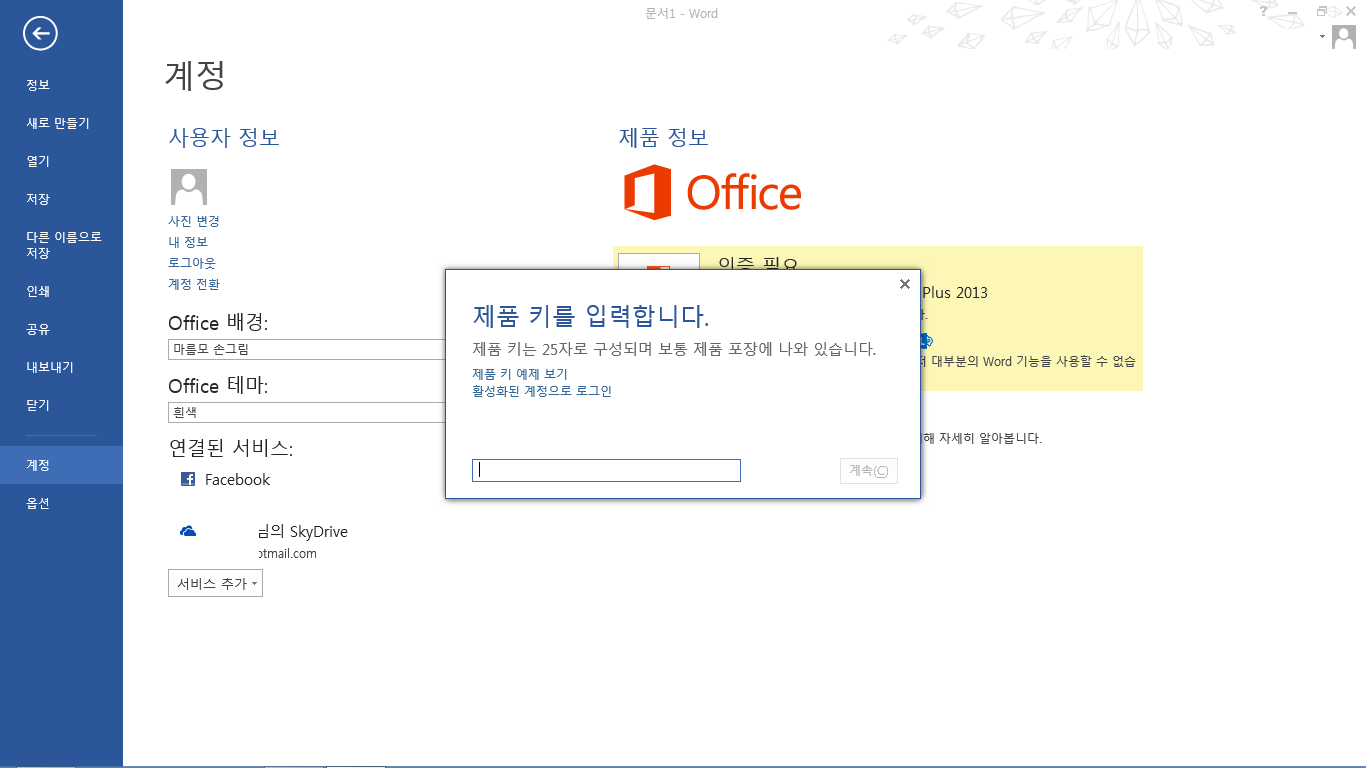Open account dropdown arrow beside the avatar

point(1322,36)
